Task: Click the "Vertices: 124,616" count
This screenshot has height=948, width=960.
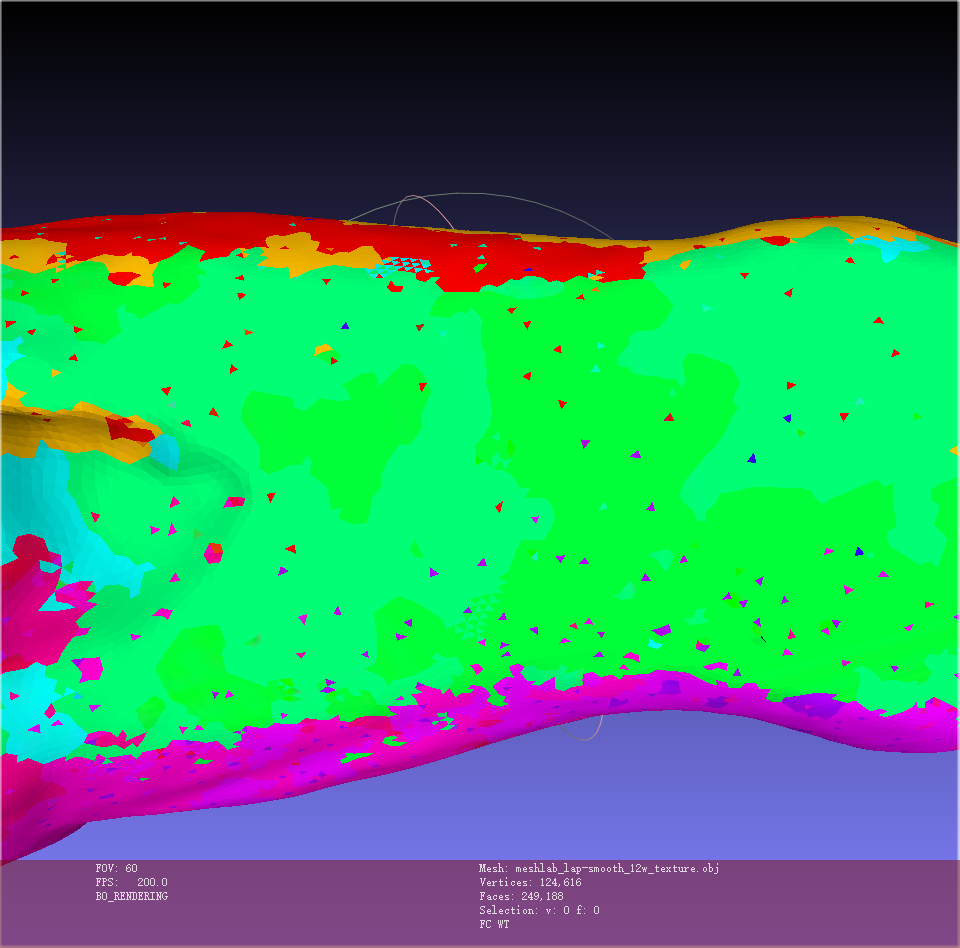Action: click(x=530, y=882)
